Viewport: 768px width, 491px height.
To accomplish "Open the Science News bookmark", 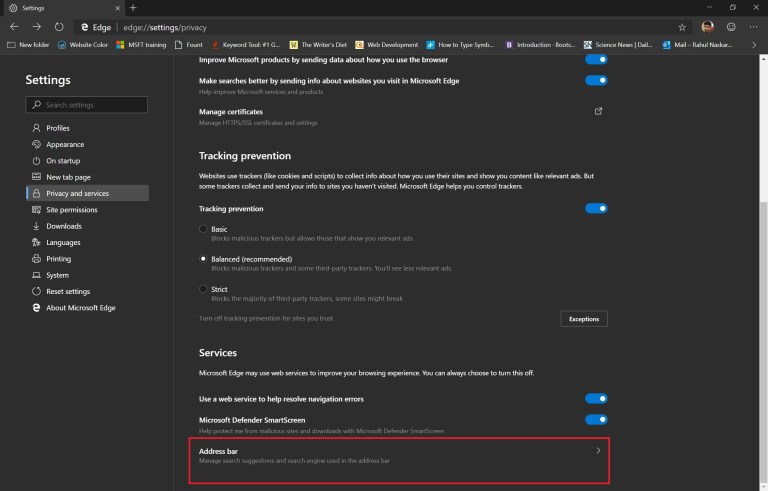I will tap(618, 45).
